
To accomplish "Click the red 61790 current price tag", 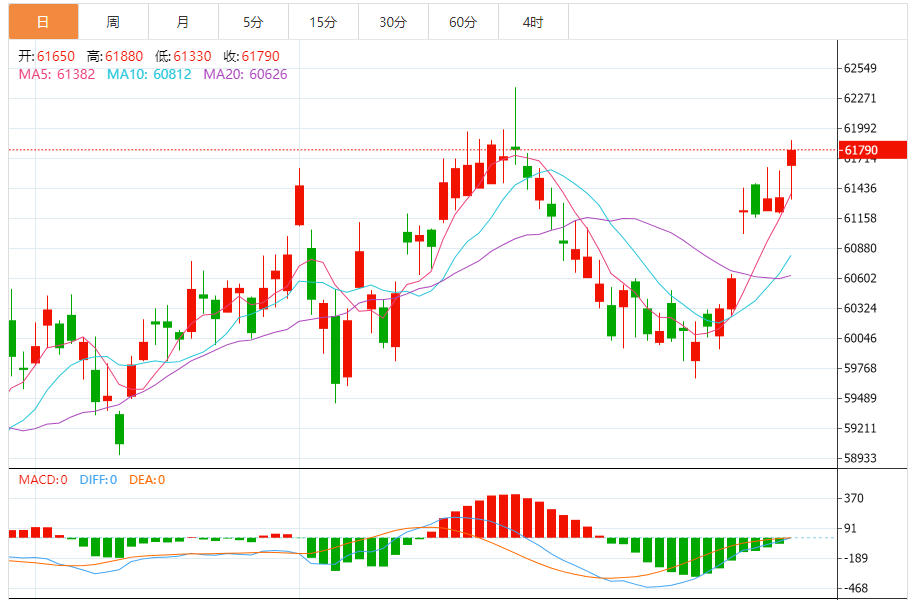I will point(872,150).
